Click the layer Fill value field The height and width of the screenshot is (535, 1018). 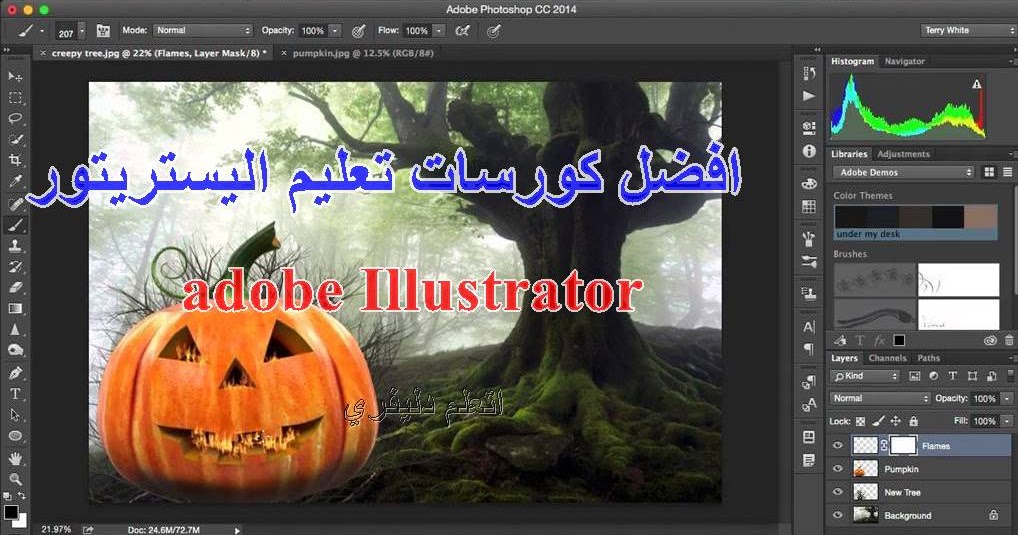[x=984, y=421]
